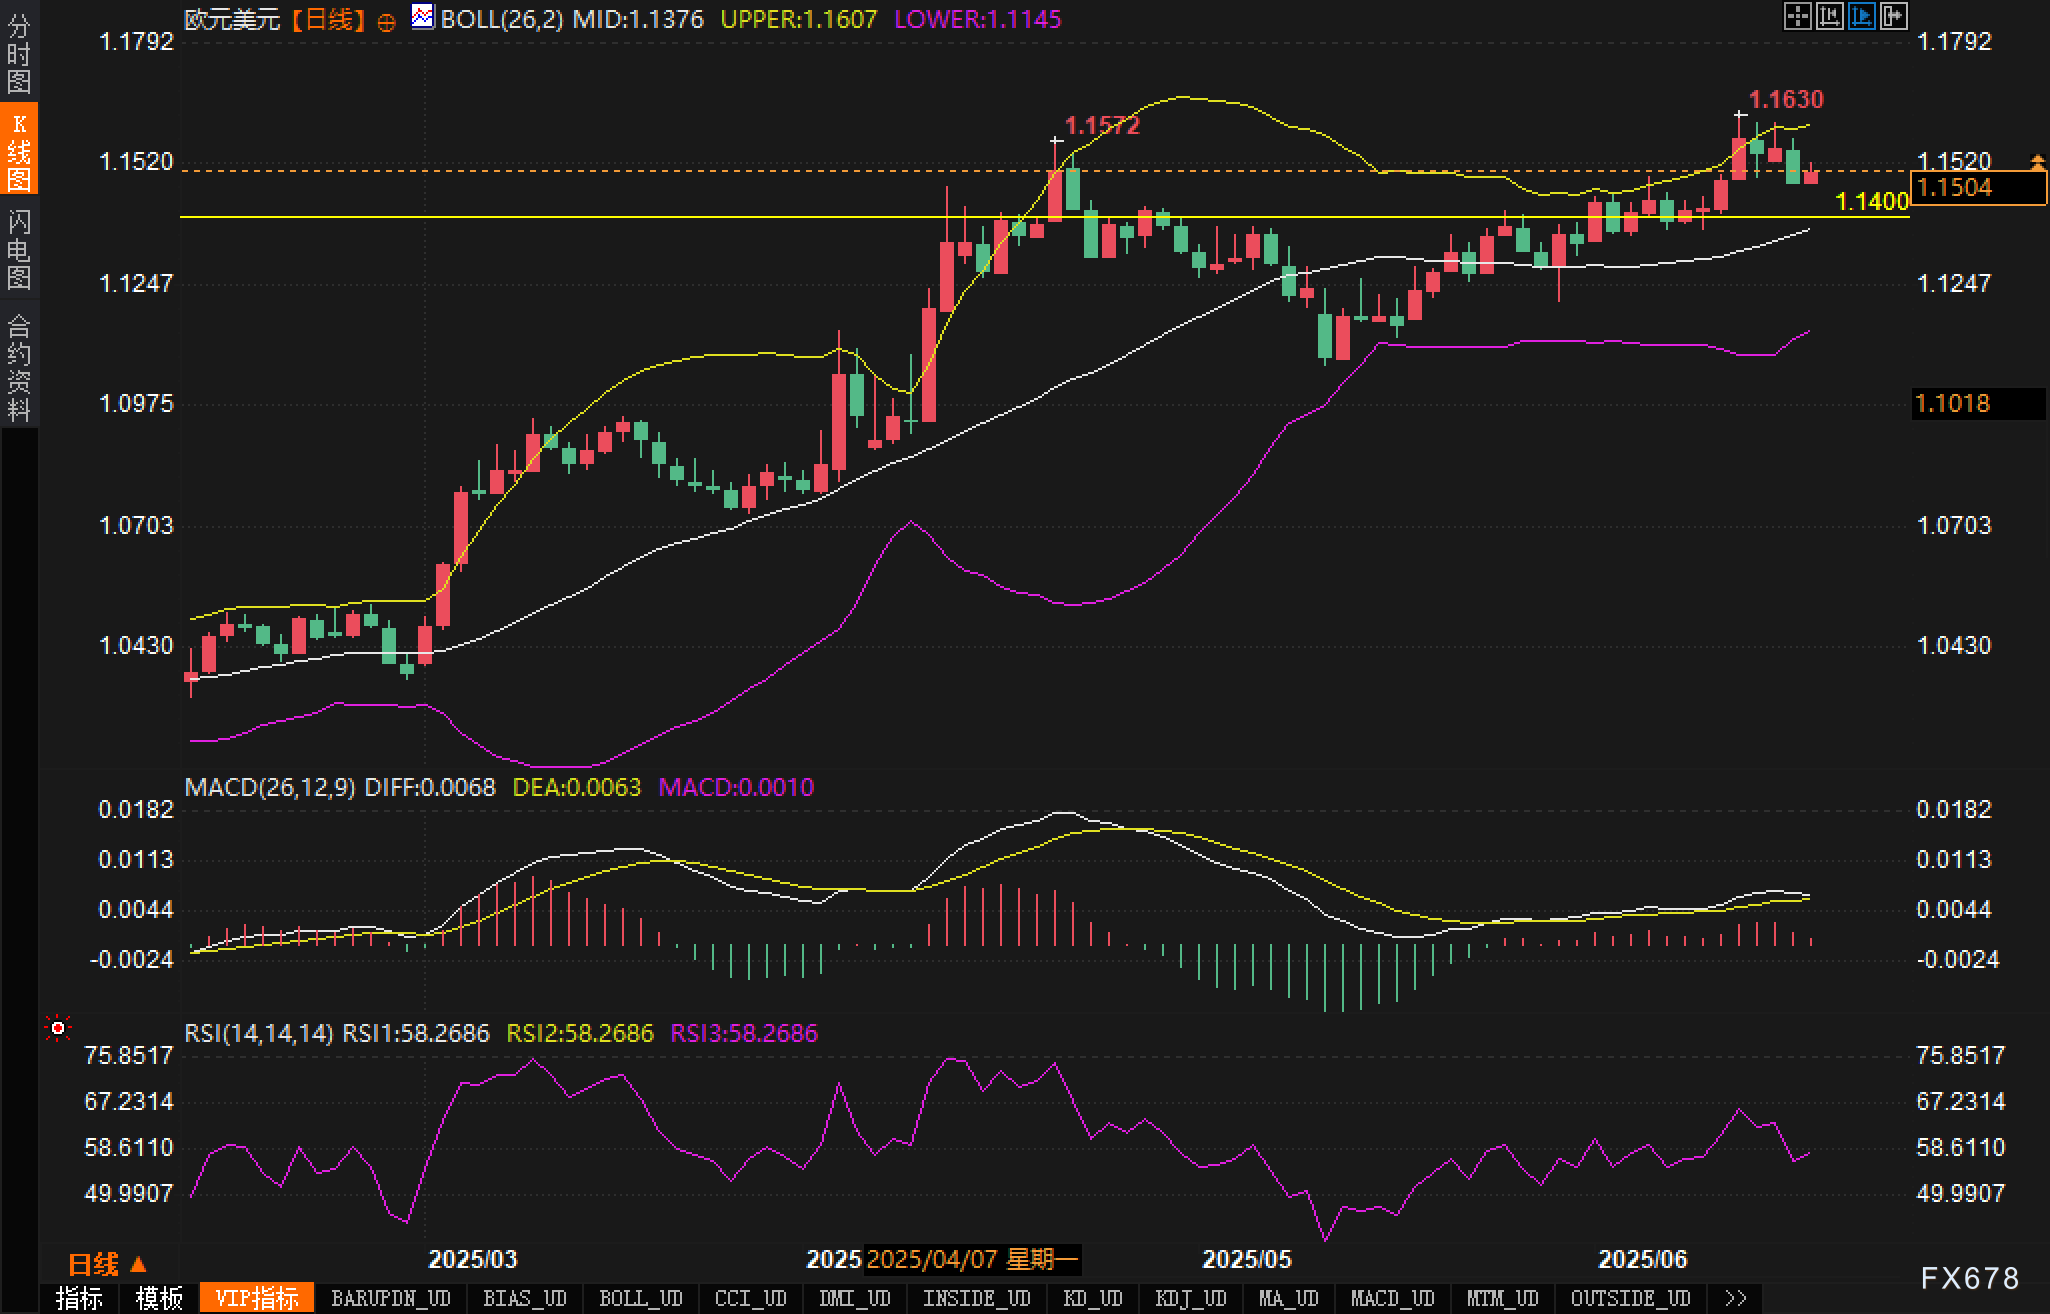Click the box-with-right-arrow icon
2050x1314 pixels.
click(x=1893, y=16)
